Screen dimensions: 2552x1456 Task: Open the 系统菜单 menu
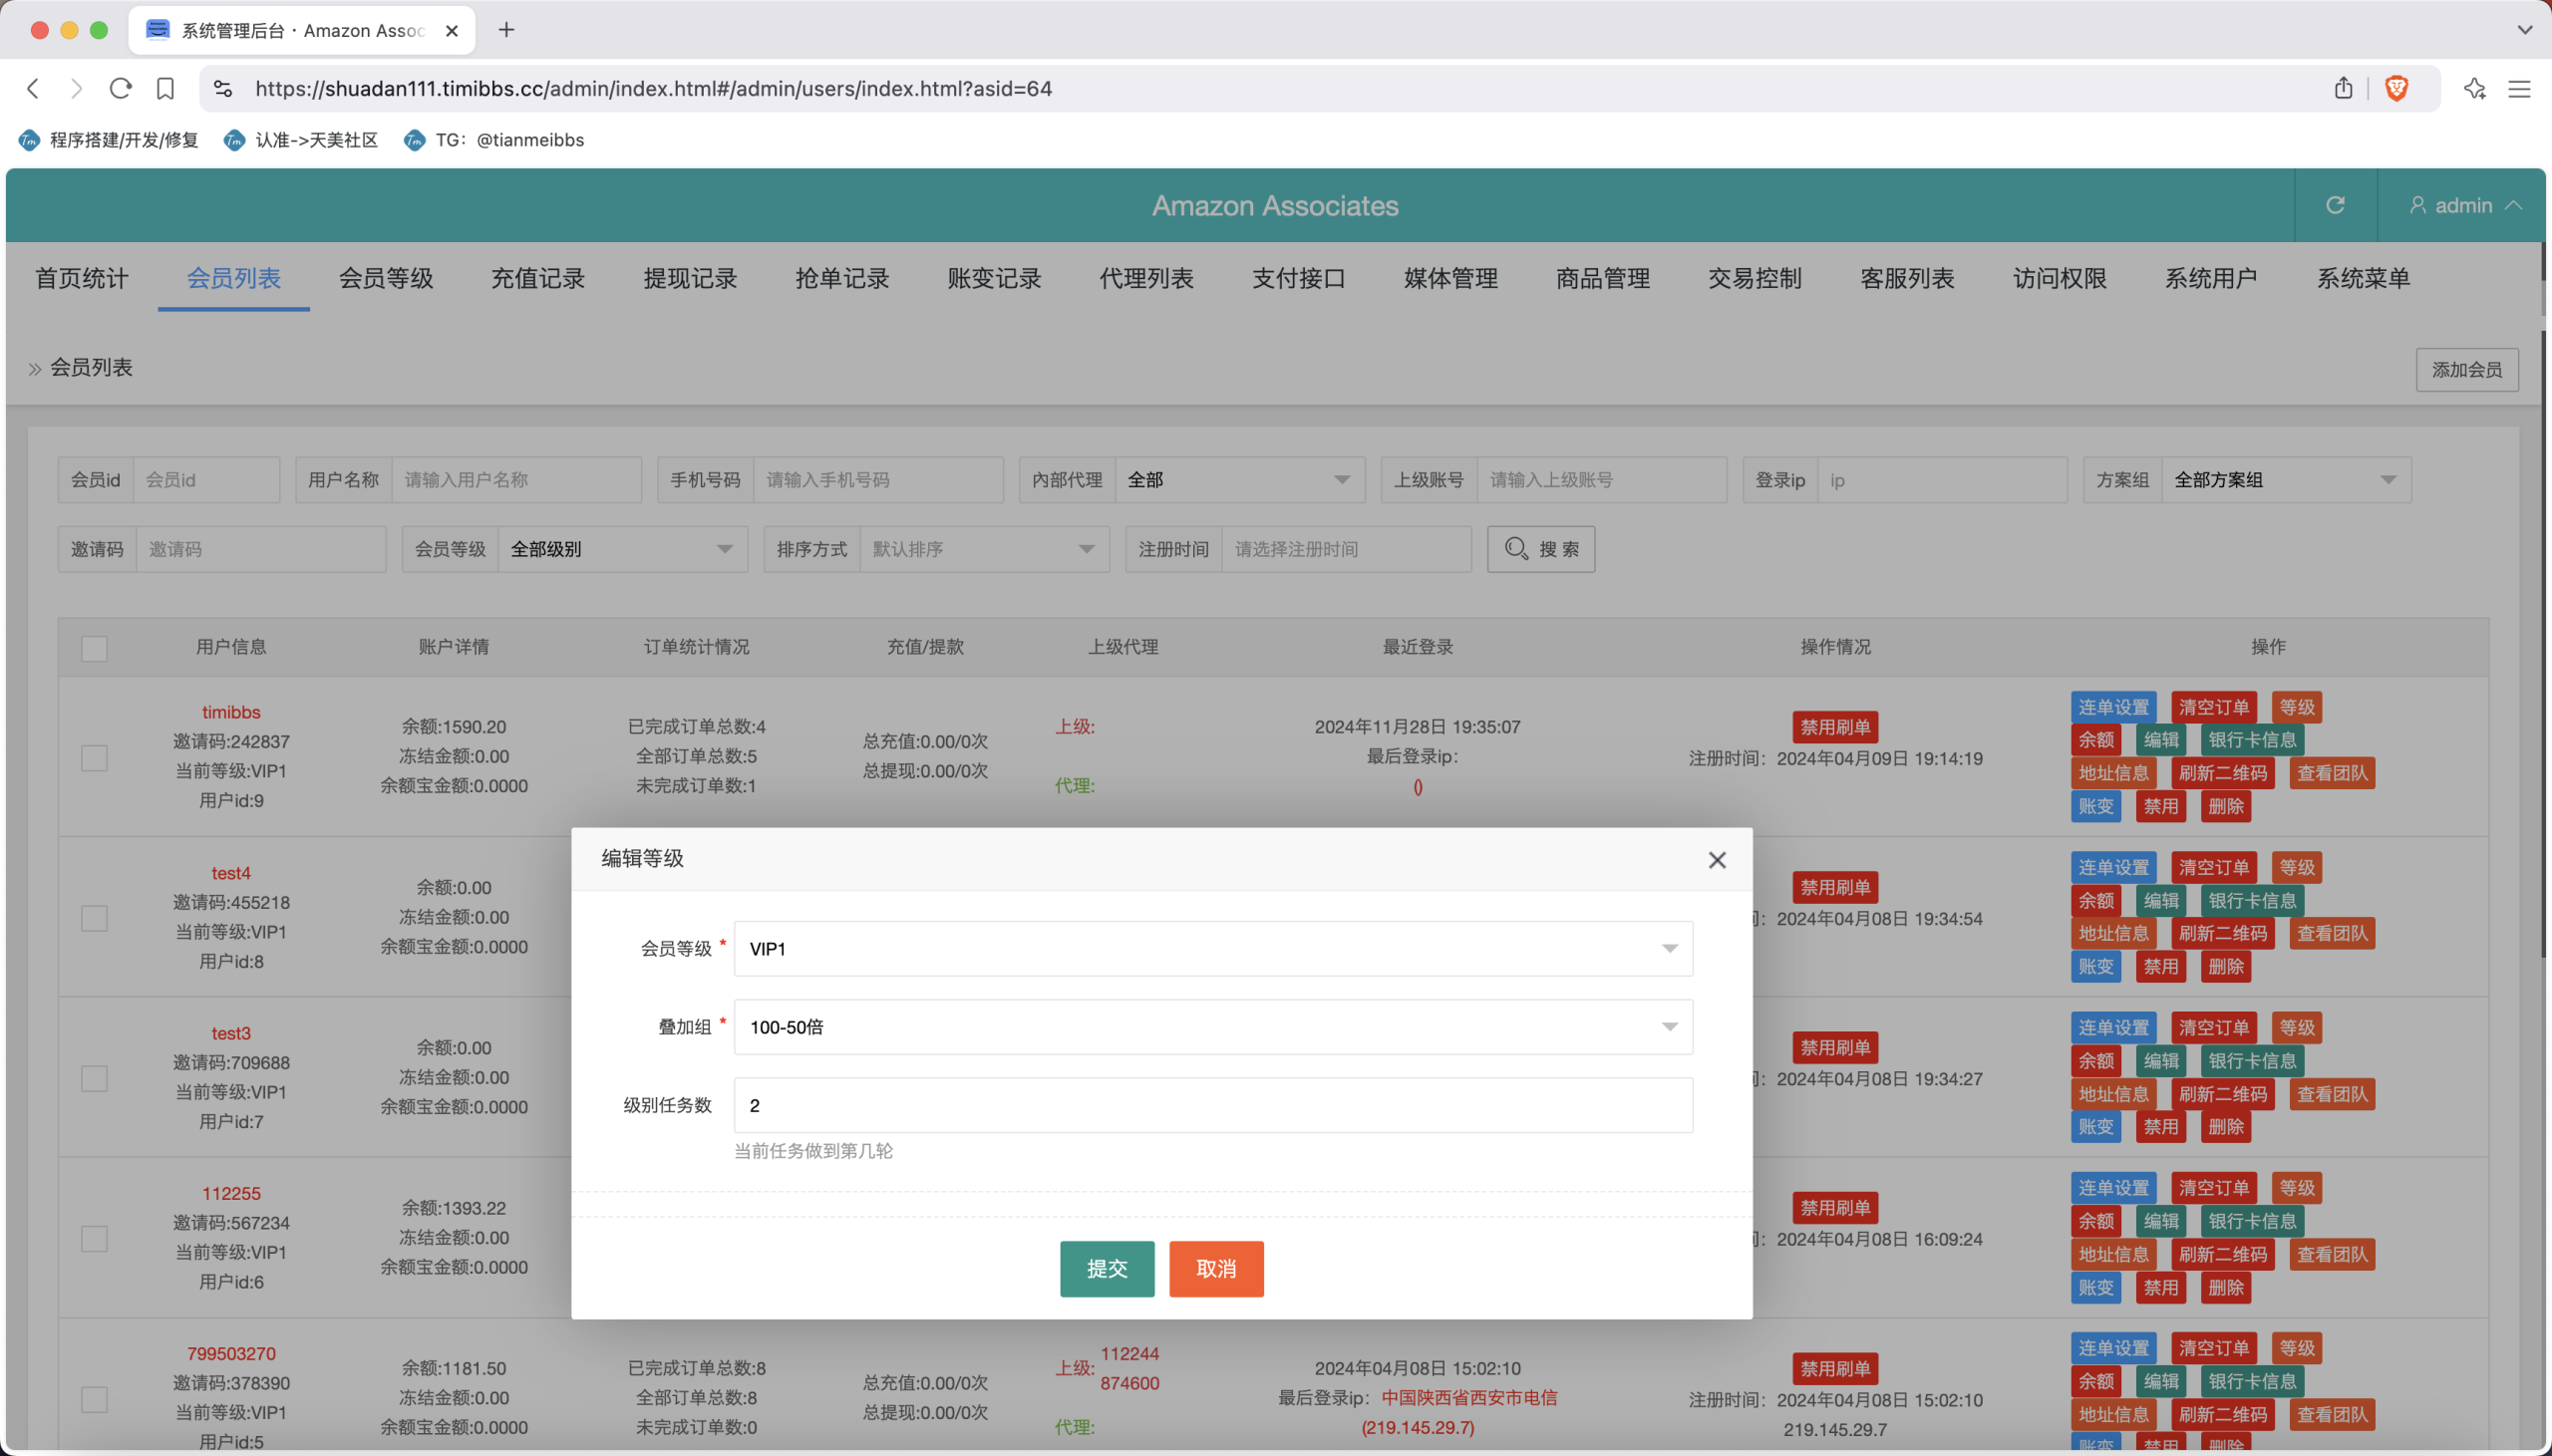coord(2363,278)
